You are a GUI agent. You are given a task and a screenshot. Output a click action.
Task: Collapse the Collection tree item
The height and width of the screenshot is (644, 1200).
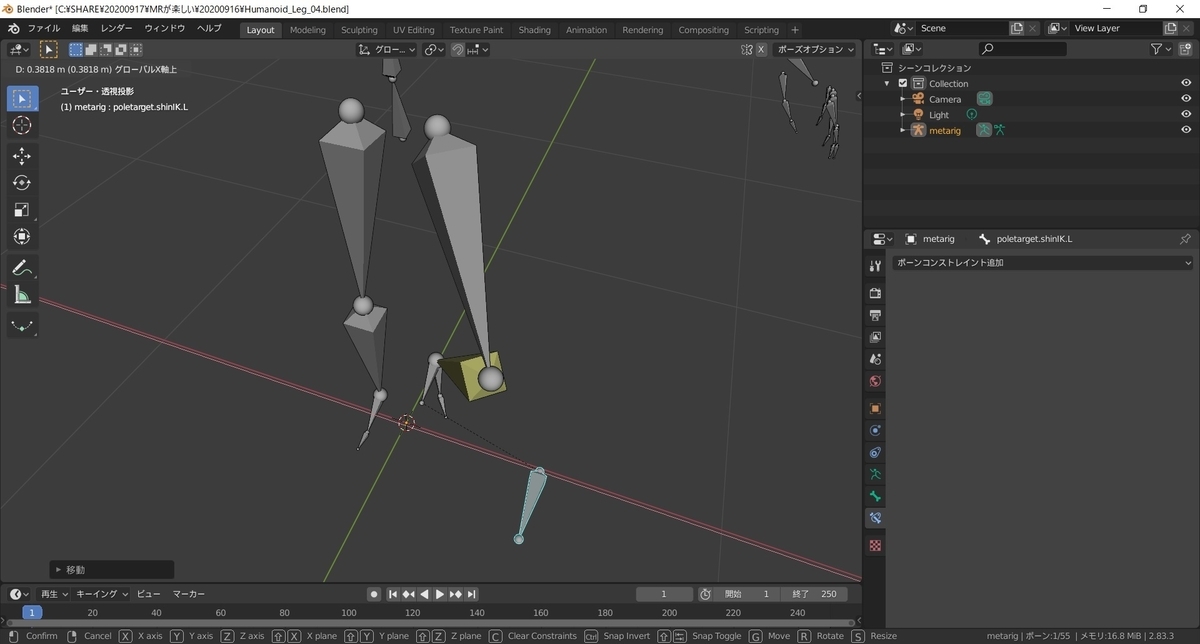pyautogui.click(x=887, y=83)
